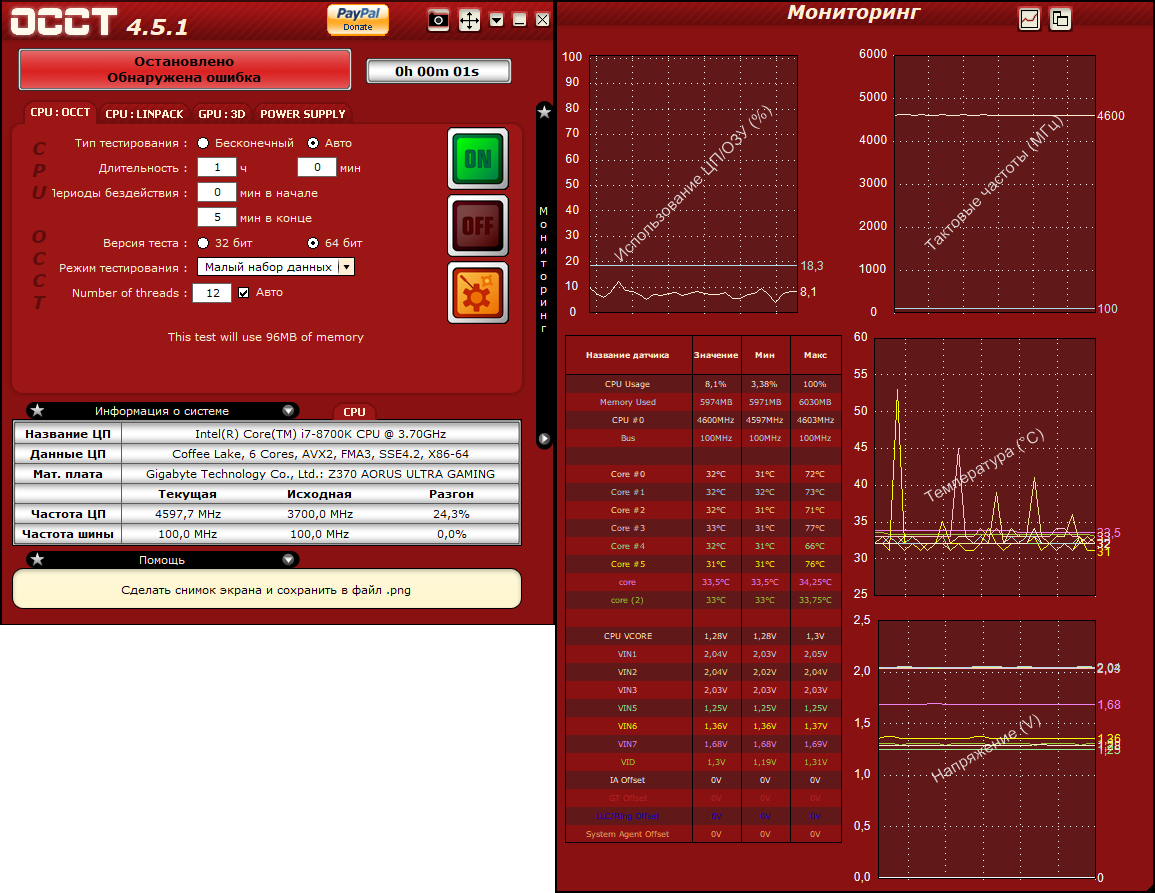
Task: Click the elapsed timer 0h 00m 01s
Action: pos(438,71)
